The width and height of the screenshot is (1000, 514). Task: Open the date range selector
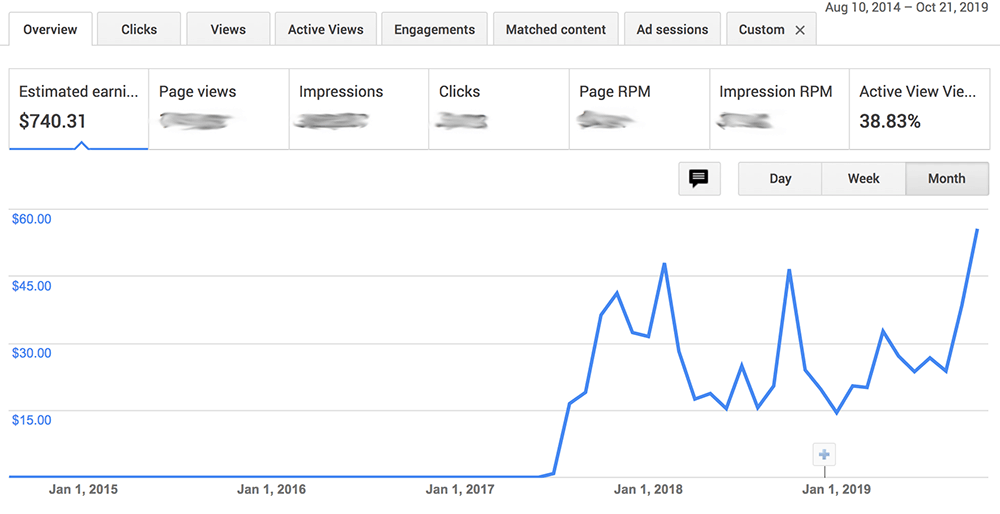click(907, 7)
